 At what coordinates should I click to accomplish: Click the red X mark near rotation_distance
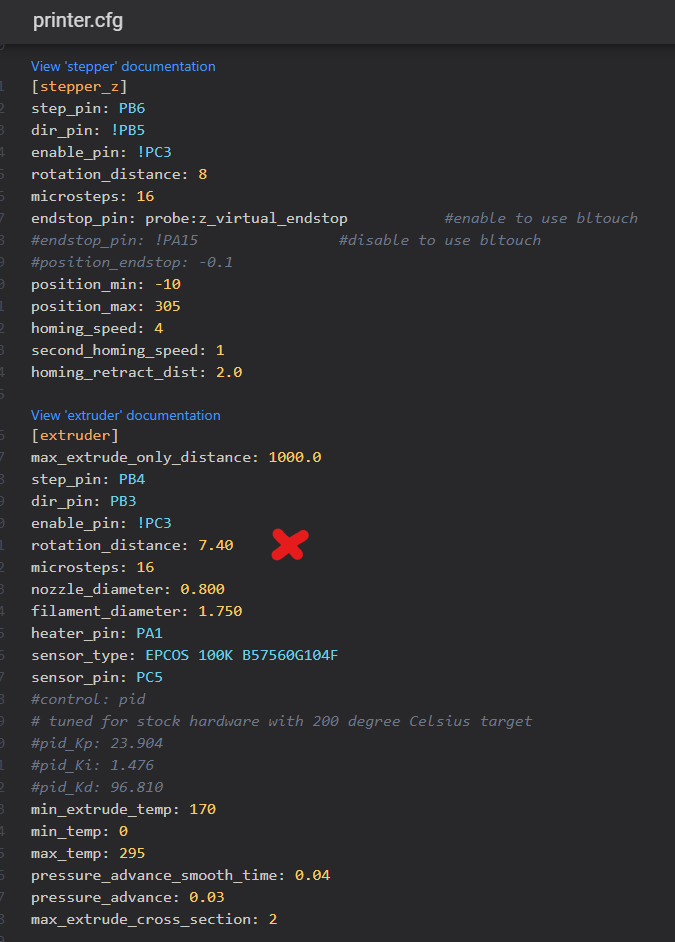click(290, 544)
